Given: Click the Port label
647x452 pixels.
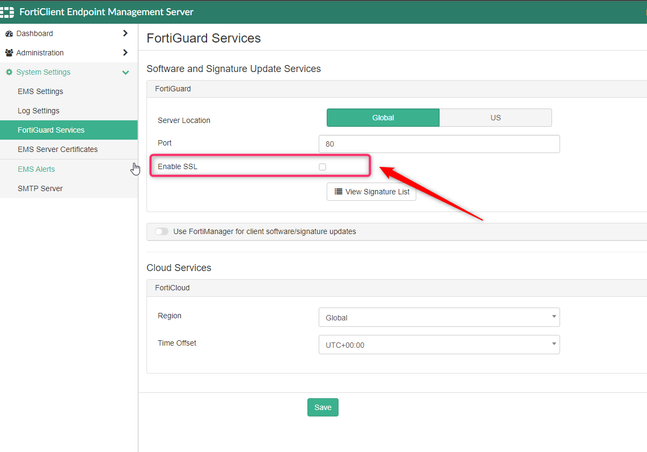Looking at the screenshot, I should click(x=164, y=143).
